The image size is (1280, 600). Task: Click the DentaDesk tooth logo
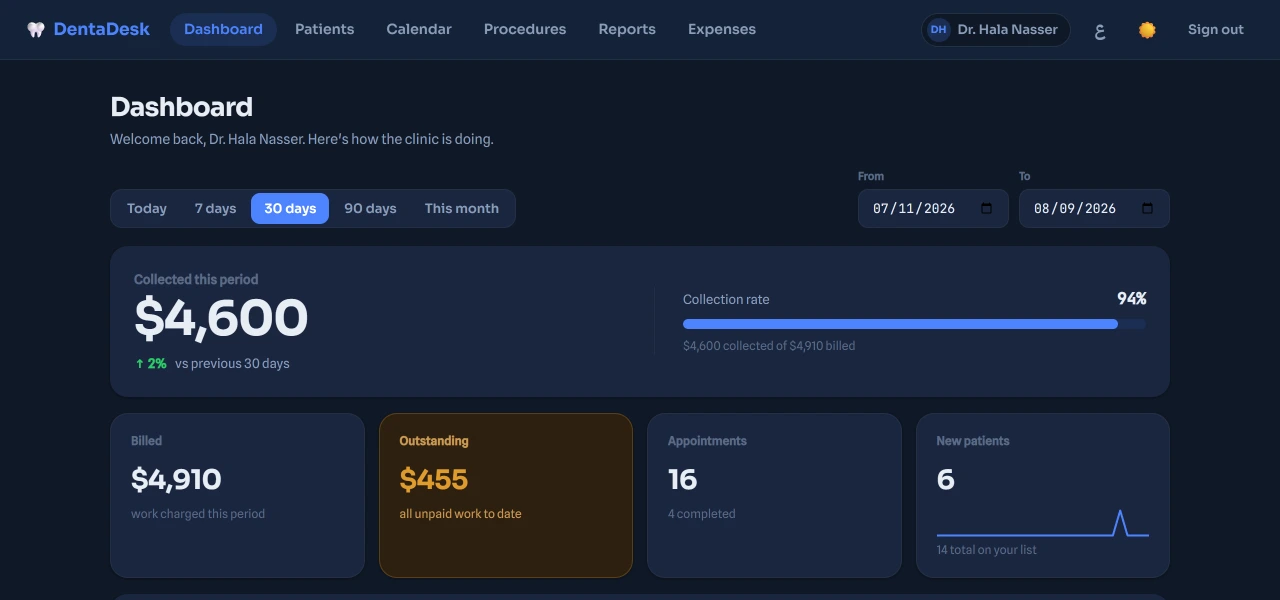36,30
